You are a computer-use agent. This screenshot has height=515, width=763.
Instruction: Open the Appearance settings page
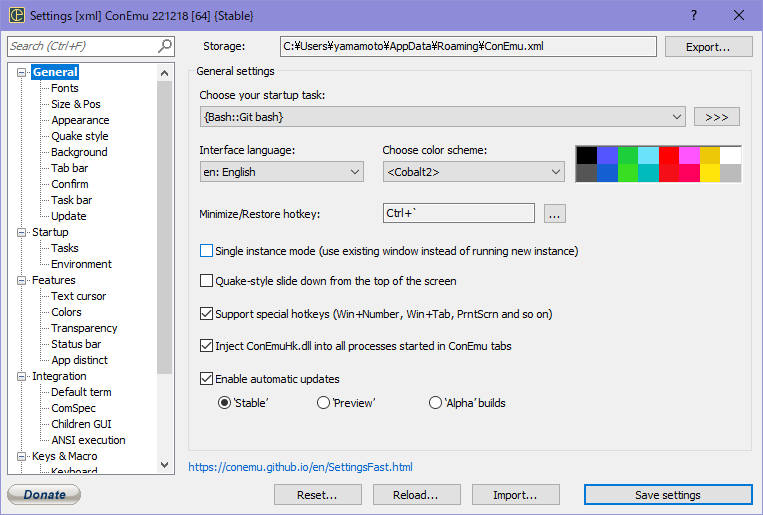click(80, 120)
